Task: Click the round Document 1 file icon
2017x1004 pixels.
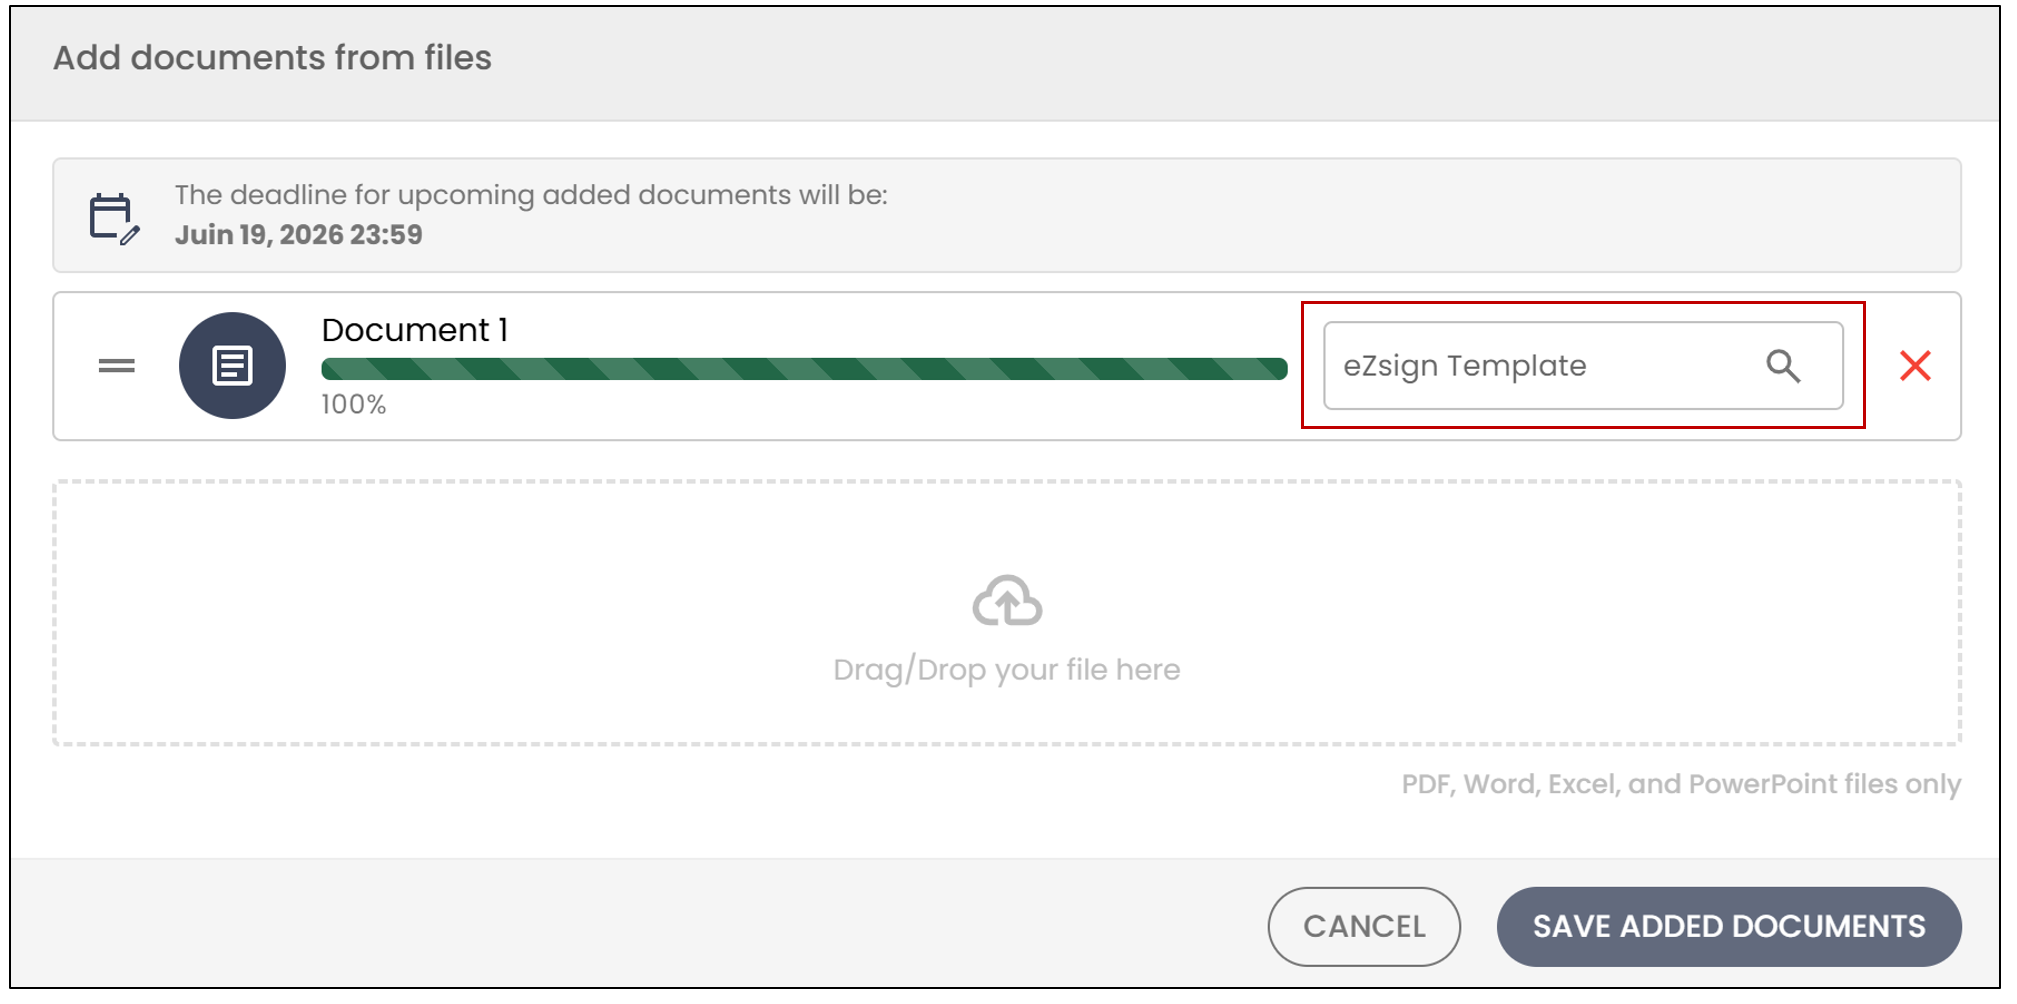Action: pyautogui.click(x=232, y=366)
